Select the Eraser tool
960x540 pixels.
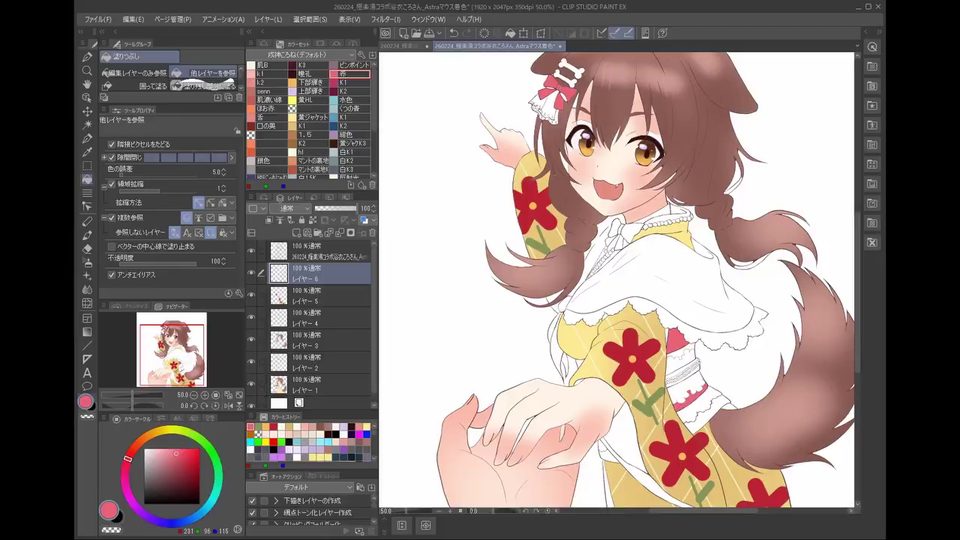pyautogui.click(x=88, y=249)
